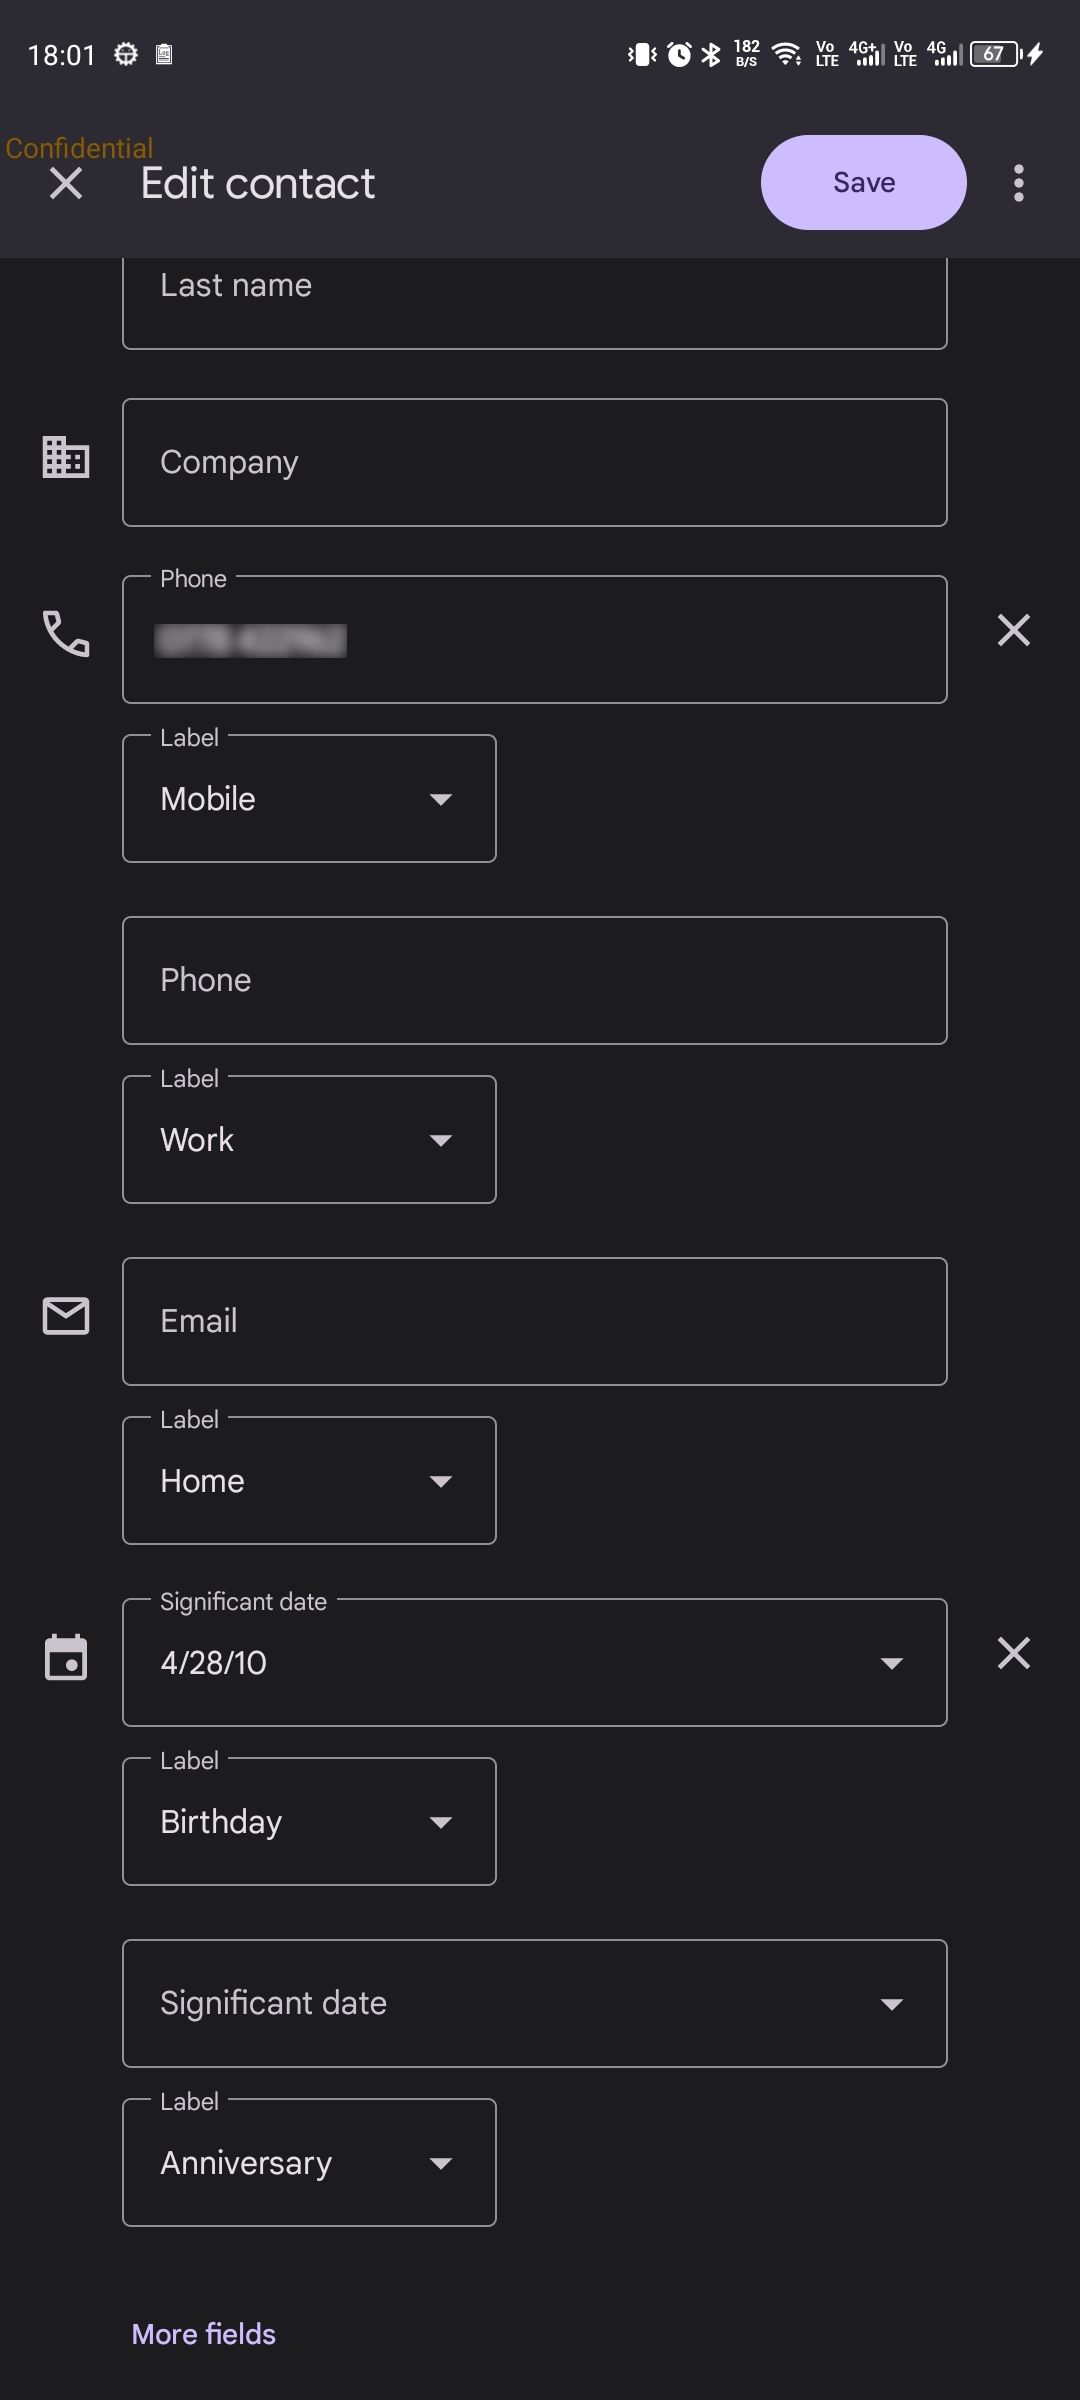
Task: Click the empty Email field
Action: pos(534,1320)
